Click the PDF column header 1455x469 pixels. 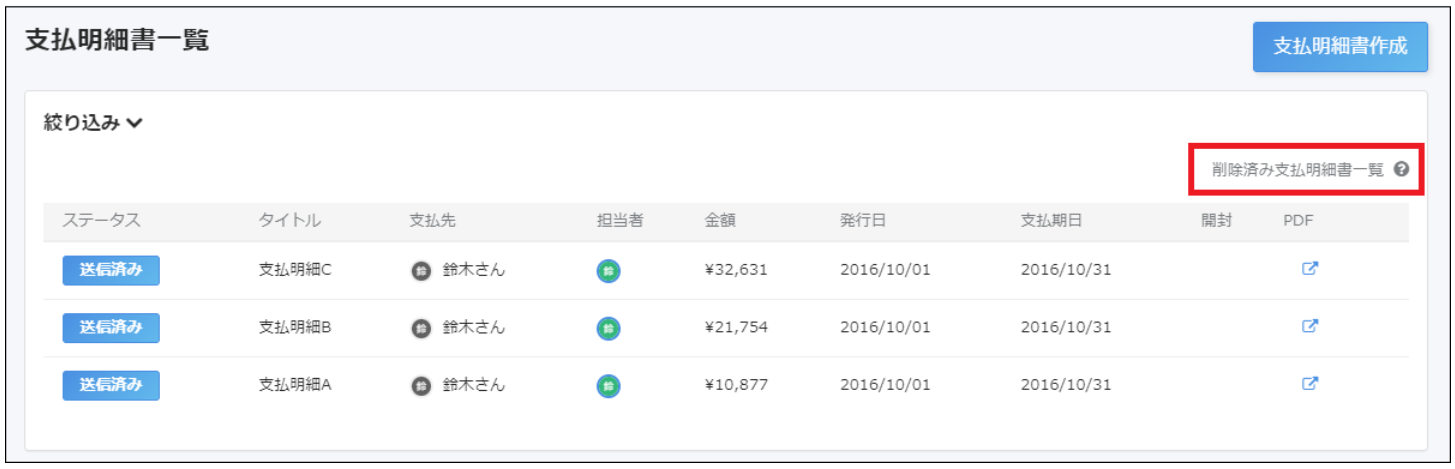[1297, 221]
